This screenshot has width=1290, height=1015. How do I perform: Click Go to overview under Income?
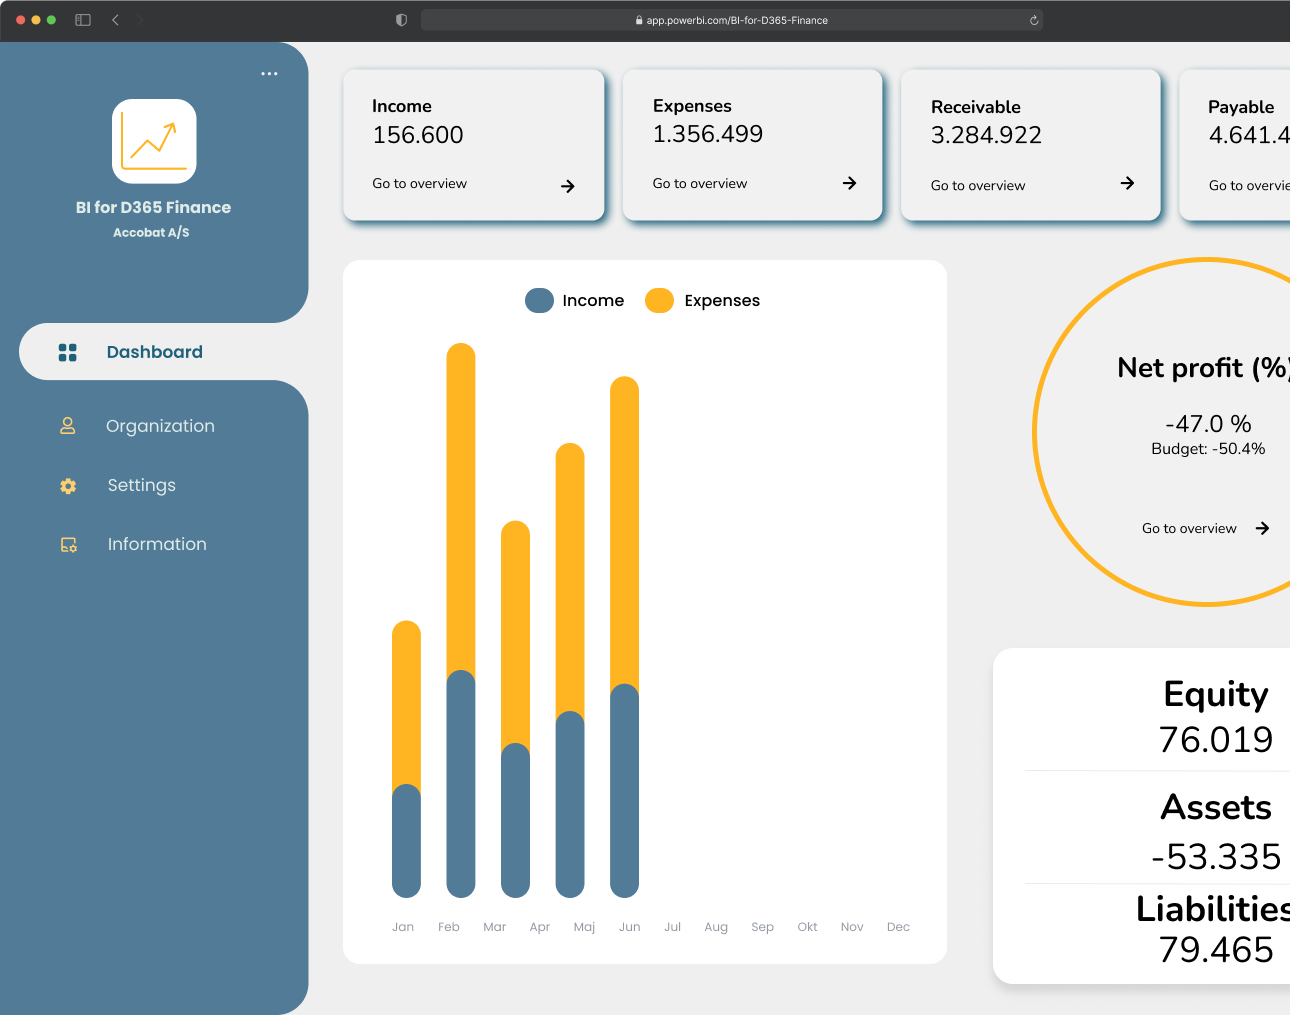coord(419,184)
